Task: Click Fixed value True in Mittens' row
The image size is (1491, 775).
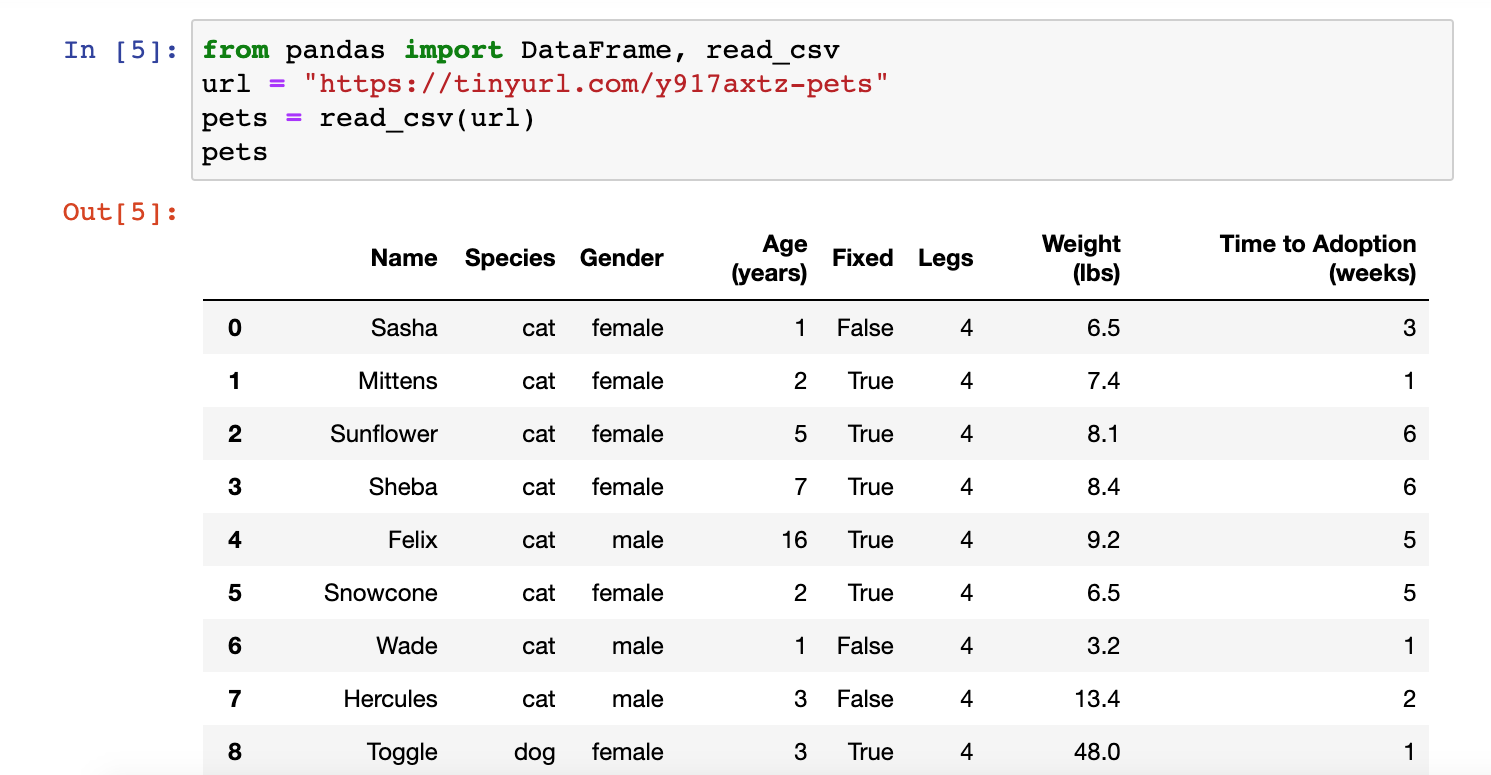Action: tap(870, 381)
